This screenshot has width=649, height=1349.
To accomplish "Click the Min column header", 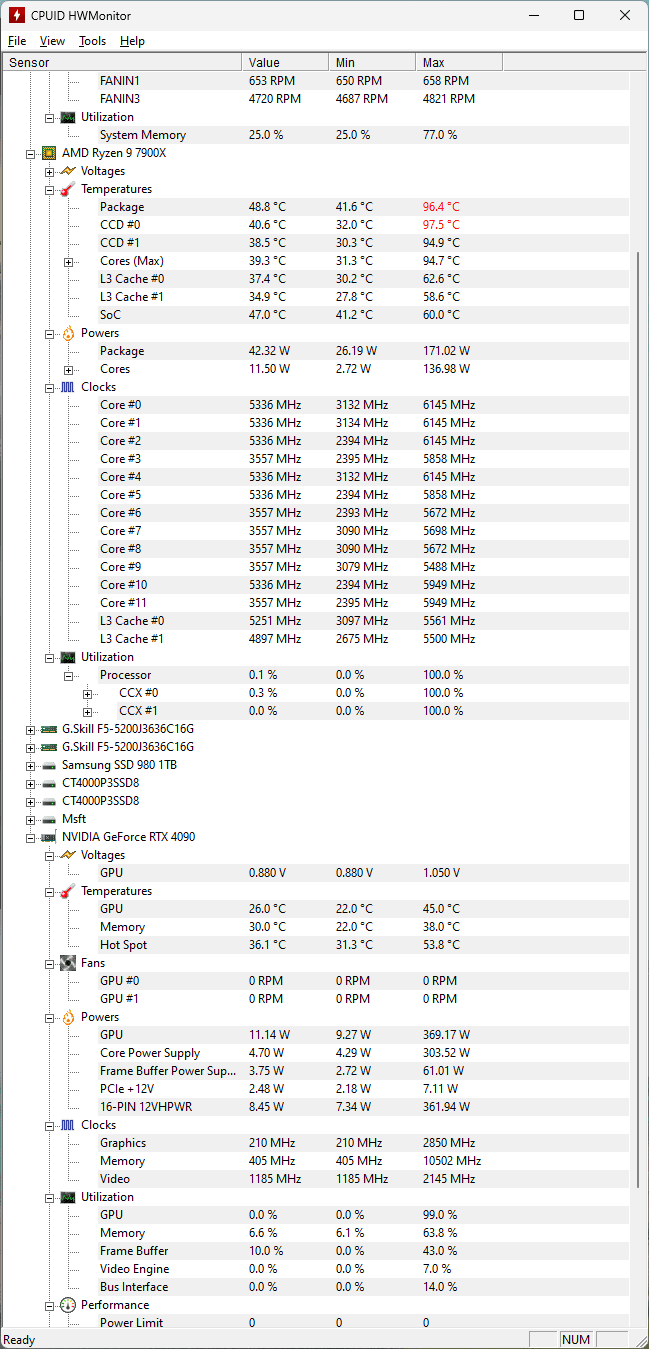I will [372, 62].
